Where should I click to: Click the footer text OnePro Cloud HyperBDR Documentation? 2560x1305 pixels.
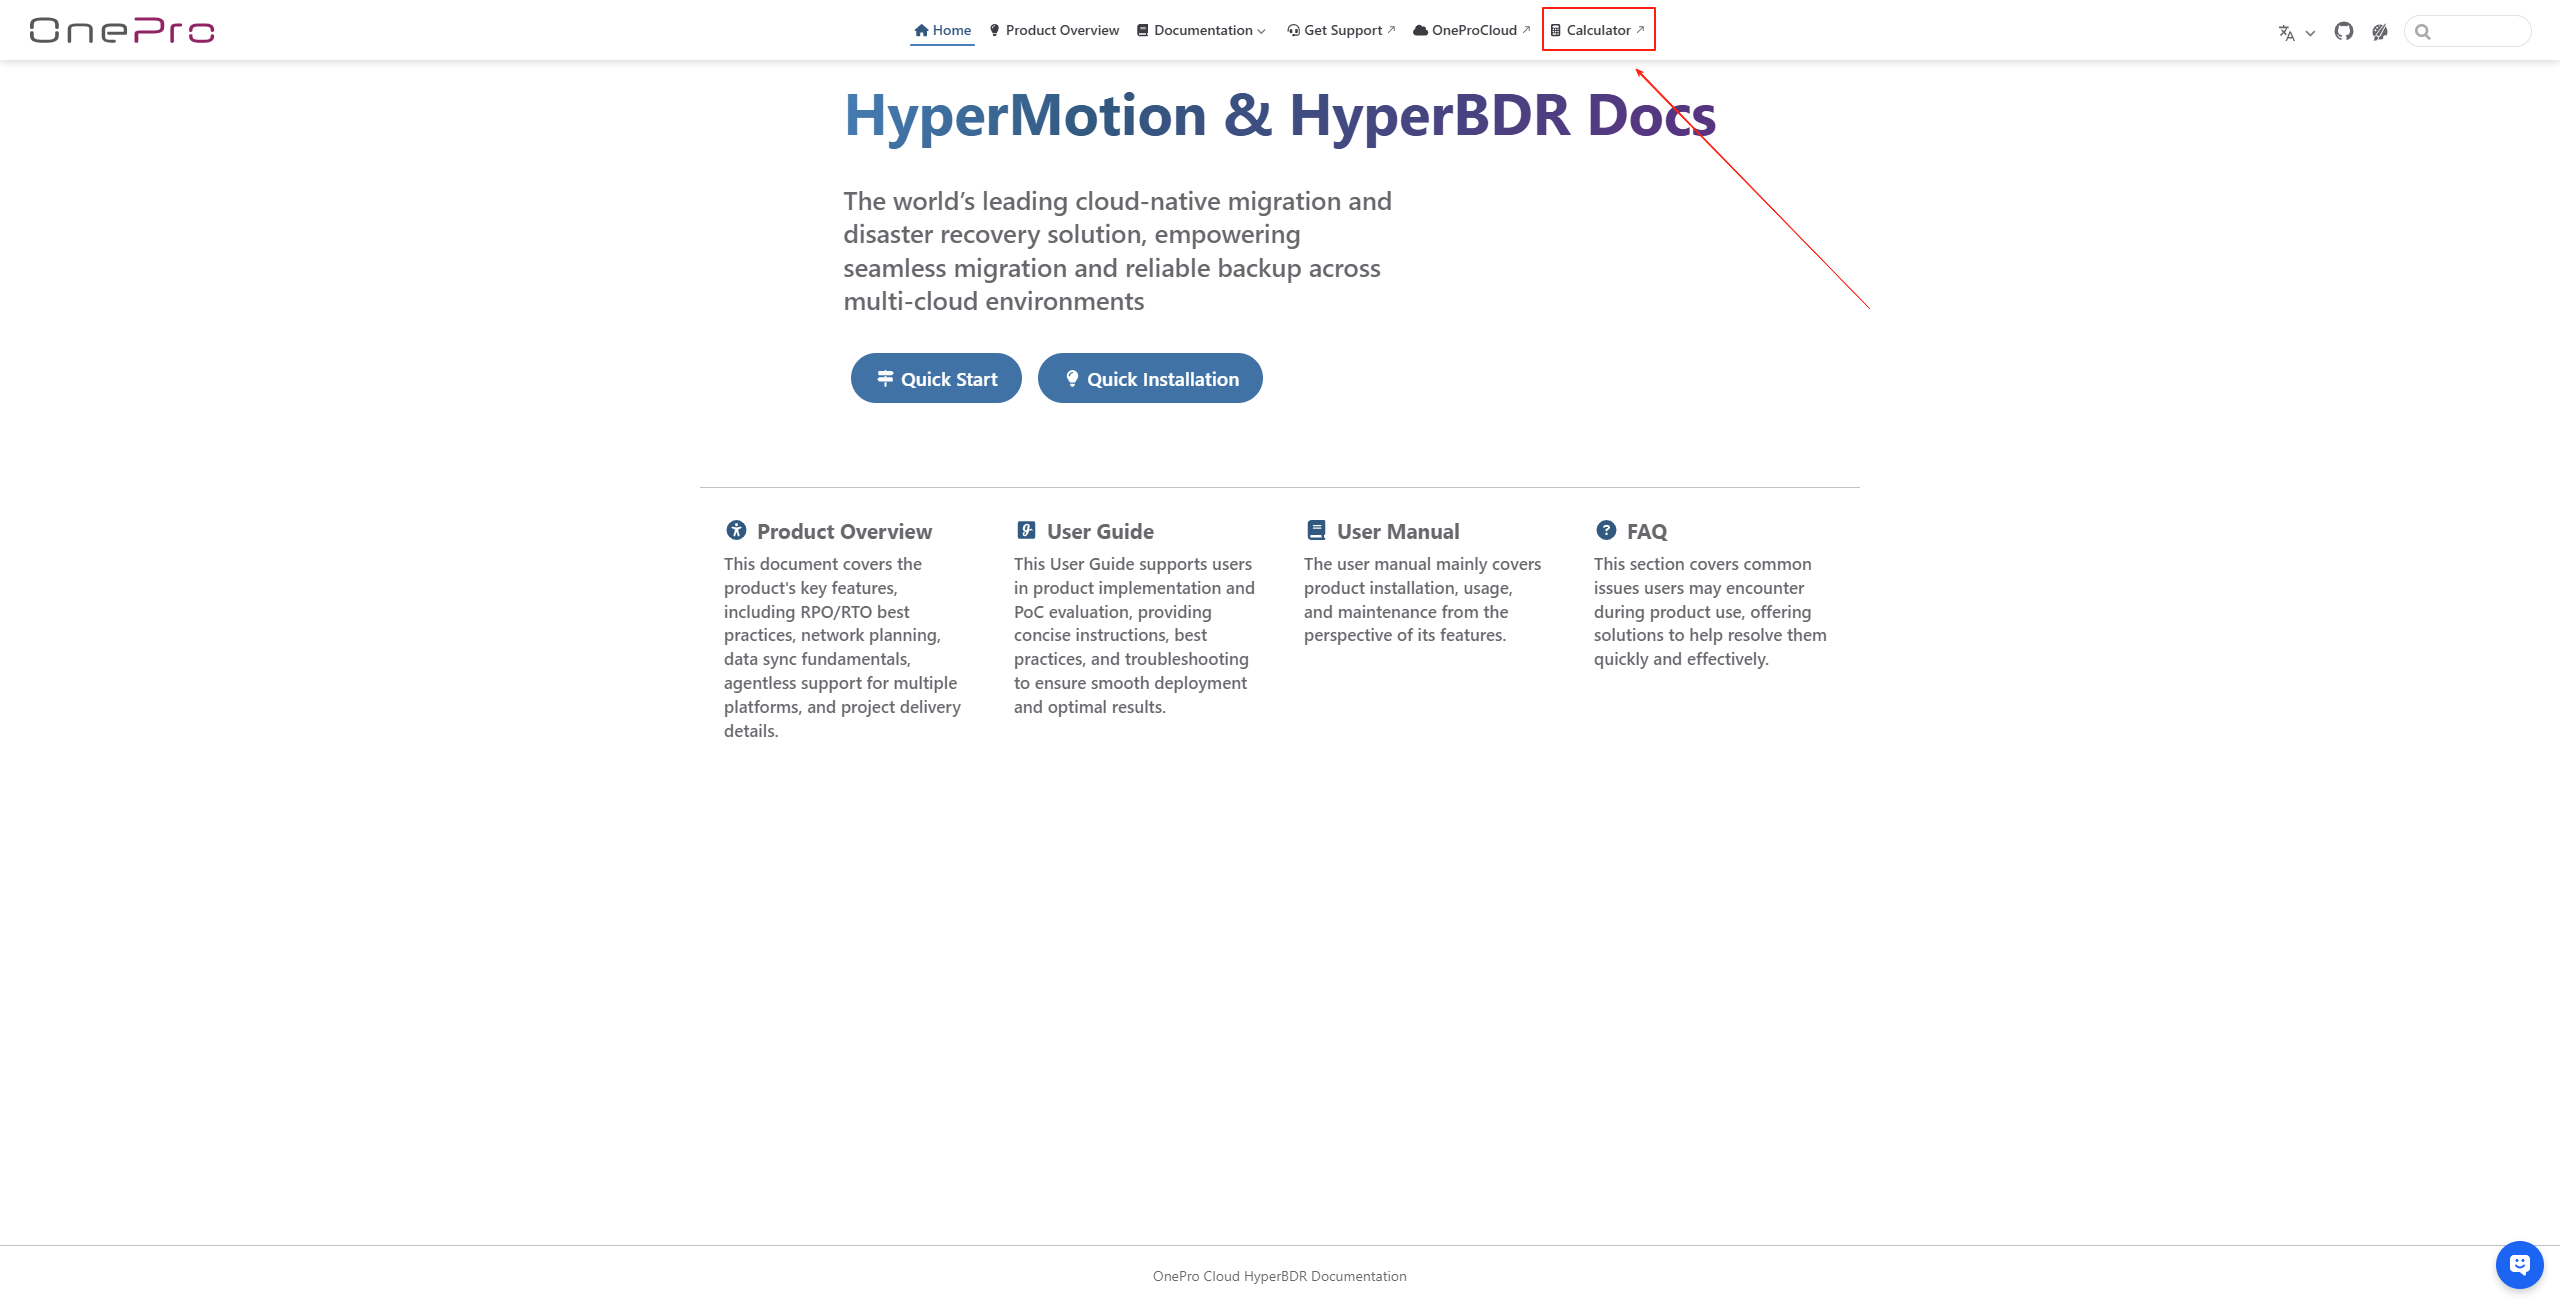click(x=1279, y=1276)
